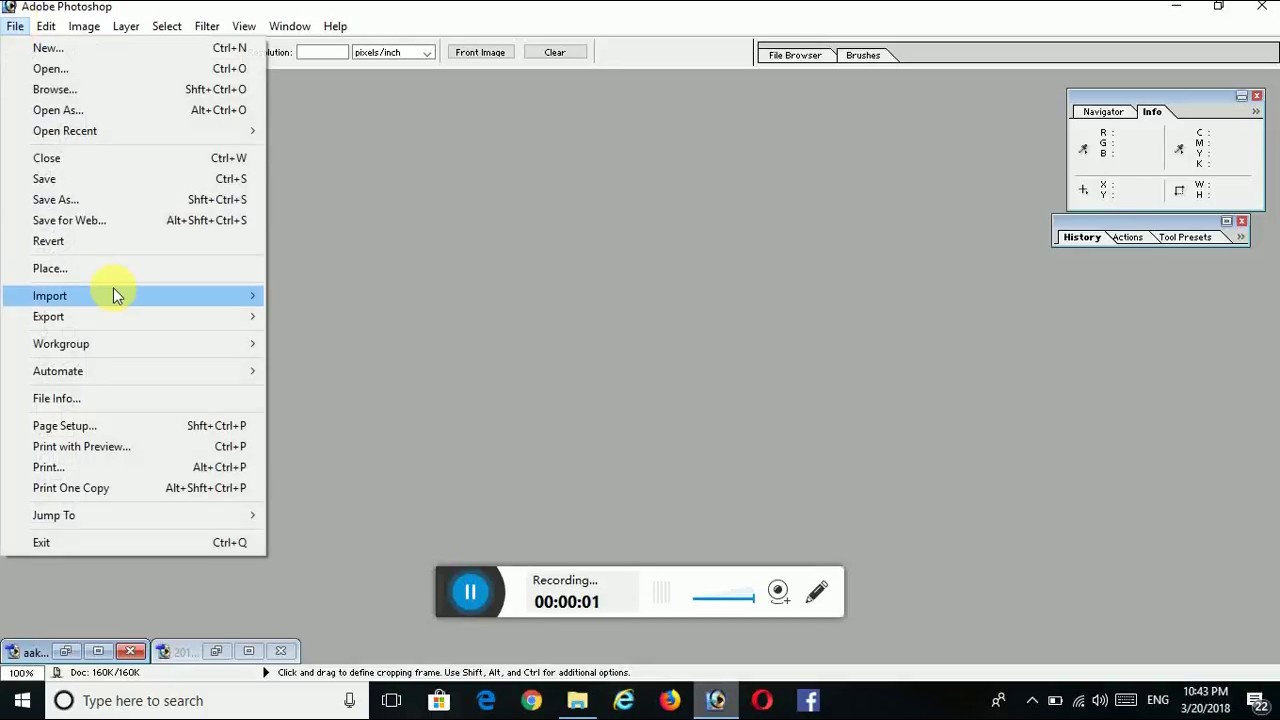
Task: Click the Task View icon
Action: (392, 701)
